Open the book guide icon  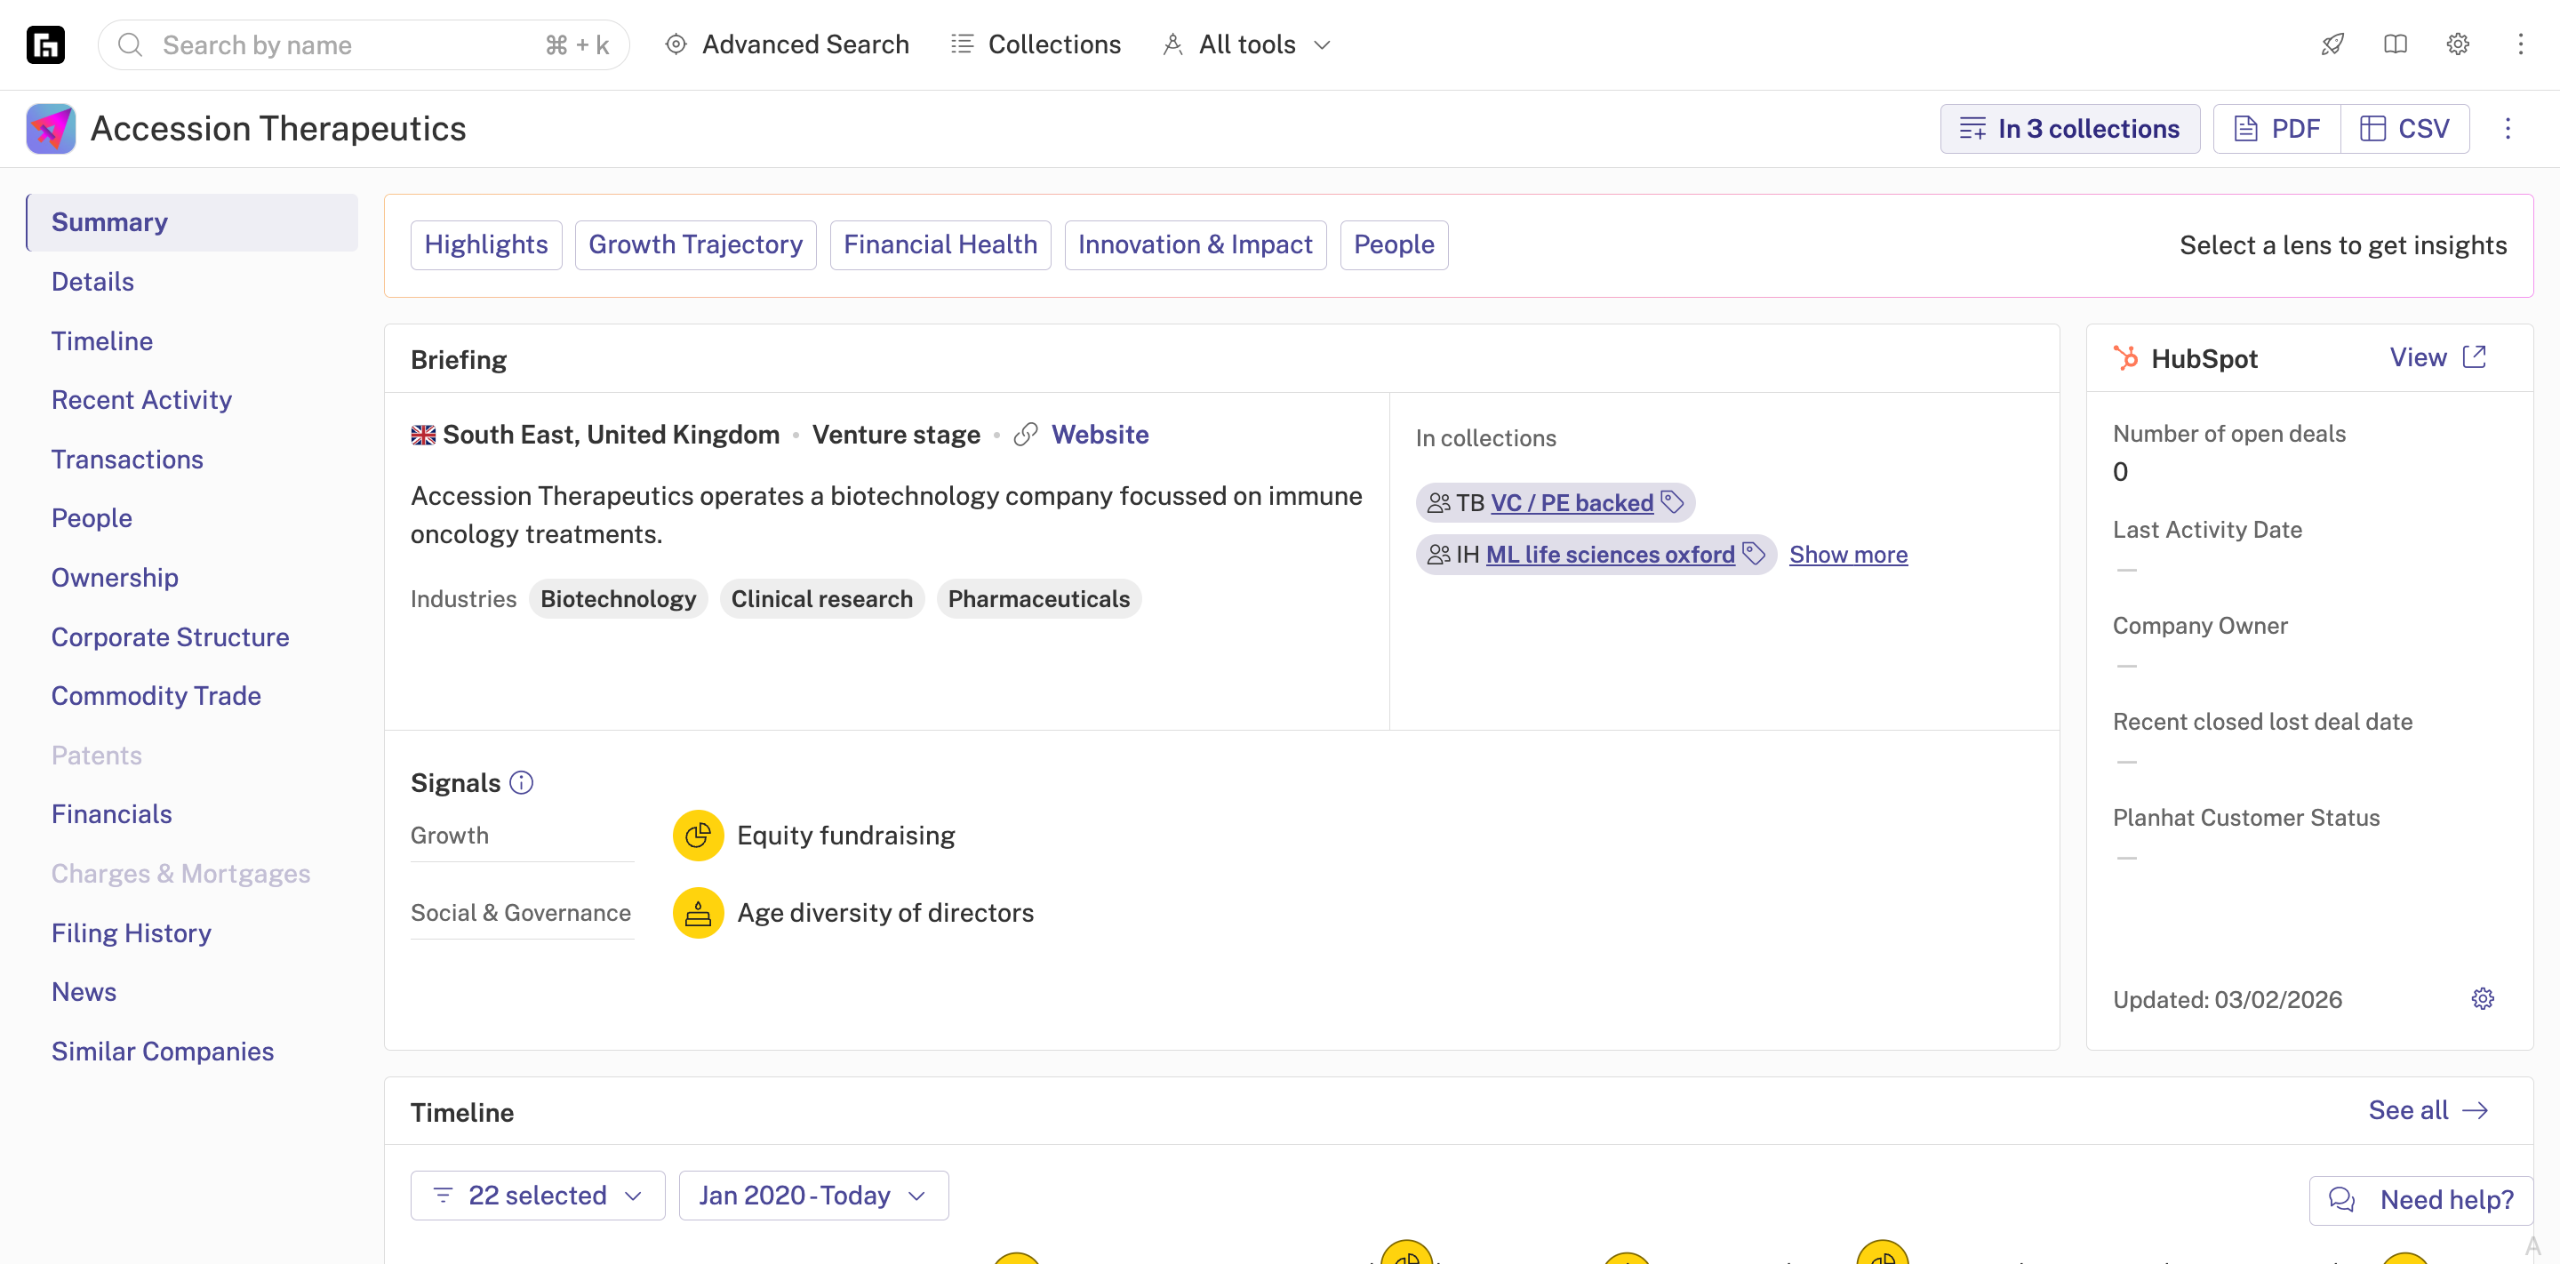pos(2395,44)
